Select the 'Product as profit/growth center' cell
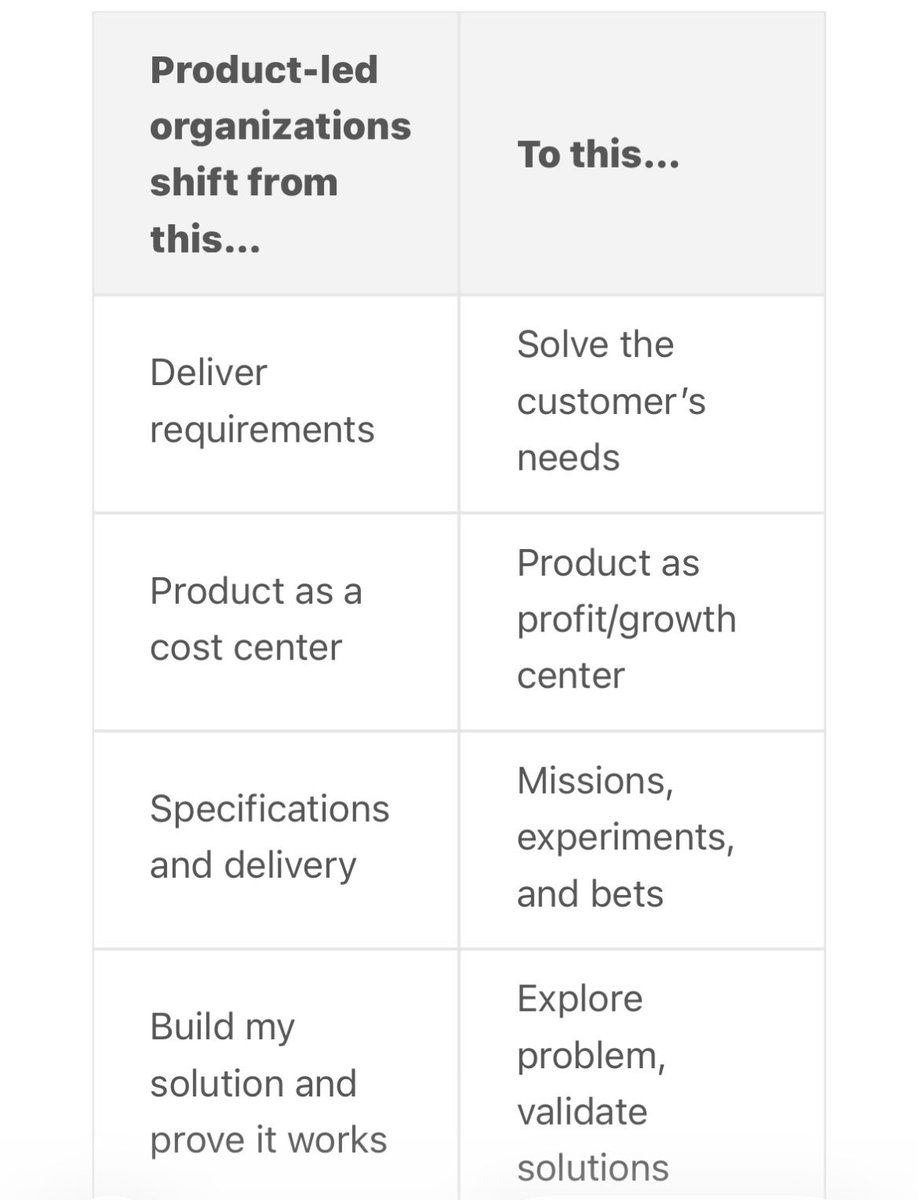This screenshot has height=1200, width=918. coord(642,622)
